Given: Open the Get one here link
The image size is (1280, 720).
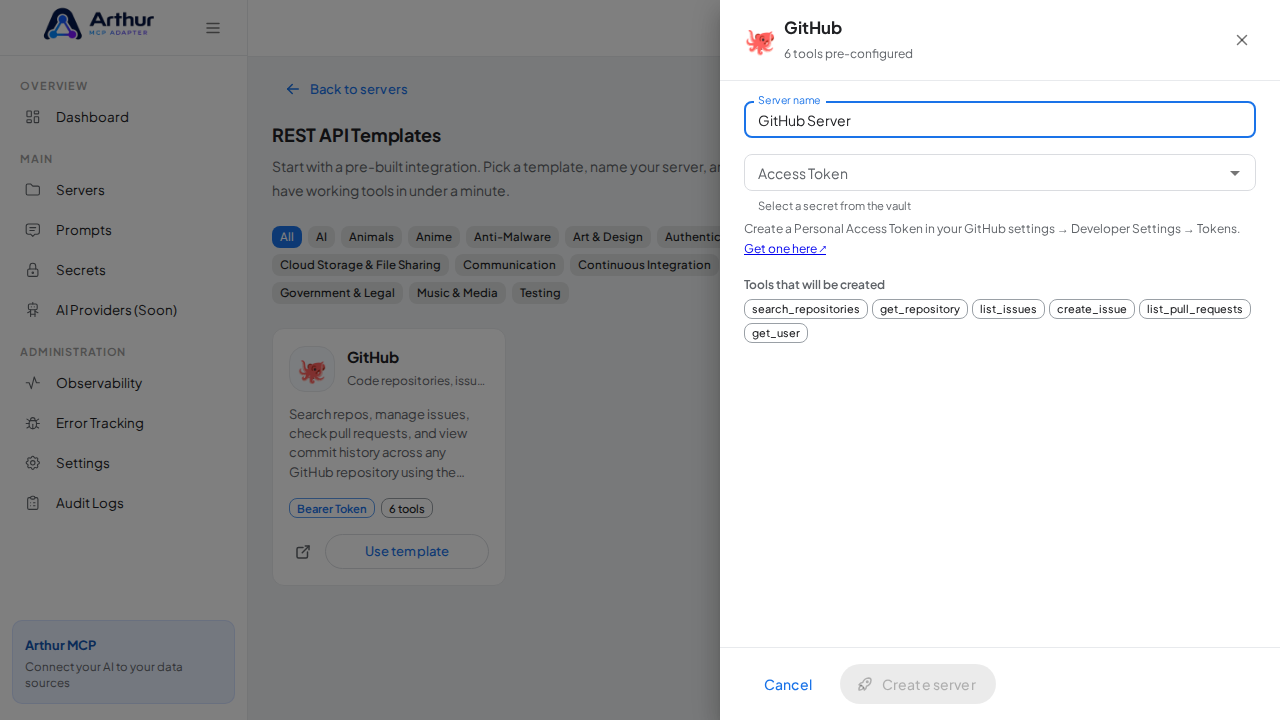Looking at the screenshot, I should click(785, 248).
